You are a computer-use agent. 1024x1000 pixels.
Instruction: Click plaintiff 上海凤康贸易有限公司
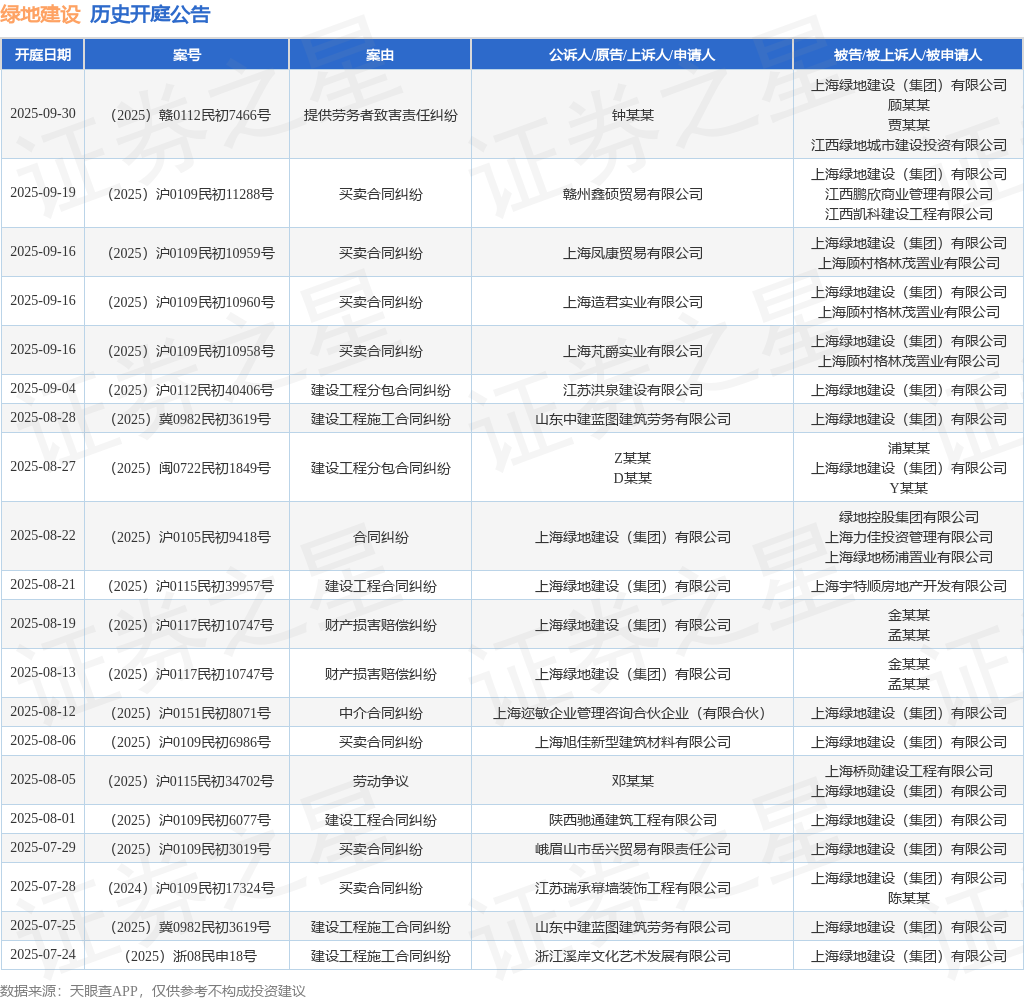(632, 253)
